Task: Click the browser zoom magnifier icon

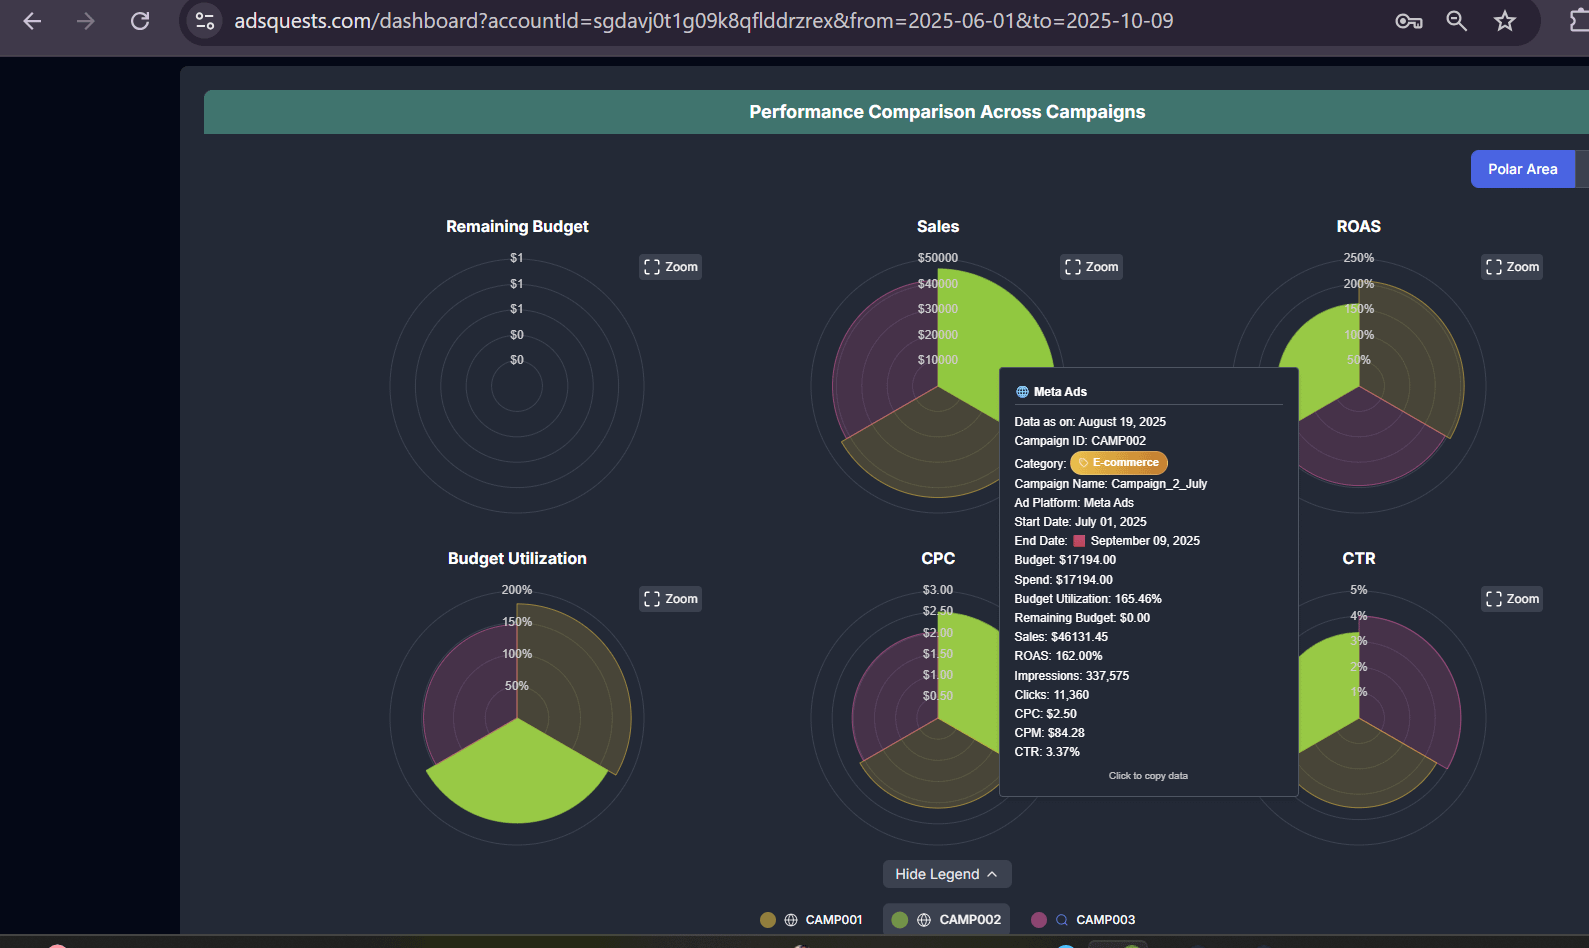Action: 1456,21
